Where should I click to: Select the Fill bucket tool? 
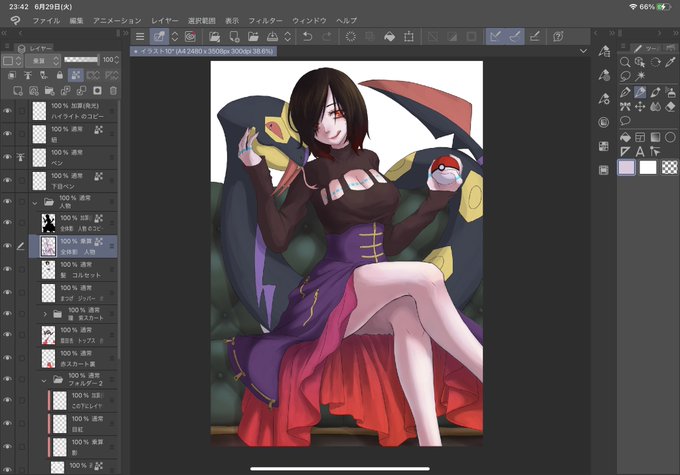point(625,138)
